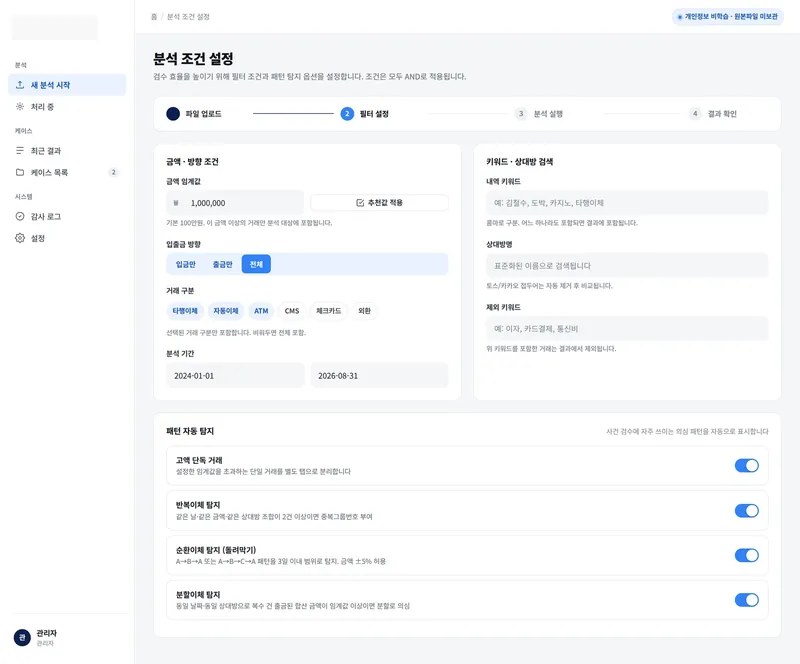This screenshot has width=800, height=664.
Task: Click the upload icon next to 새 분석 시작
Action: [20, 85]
